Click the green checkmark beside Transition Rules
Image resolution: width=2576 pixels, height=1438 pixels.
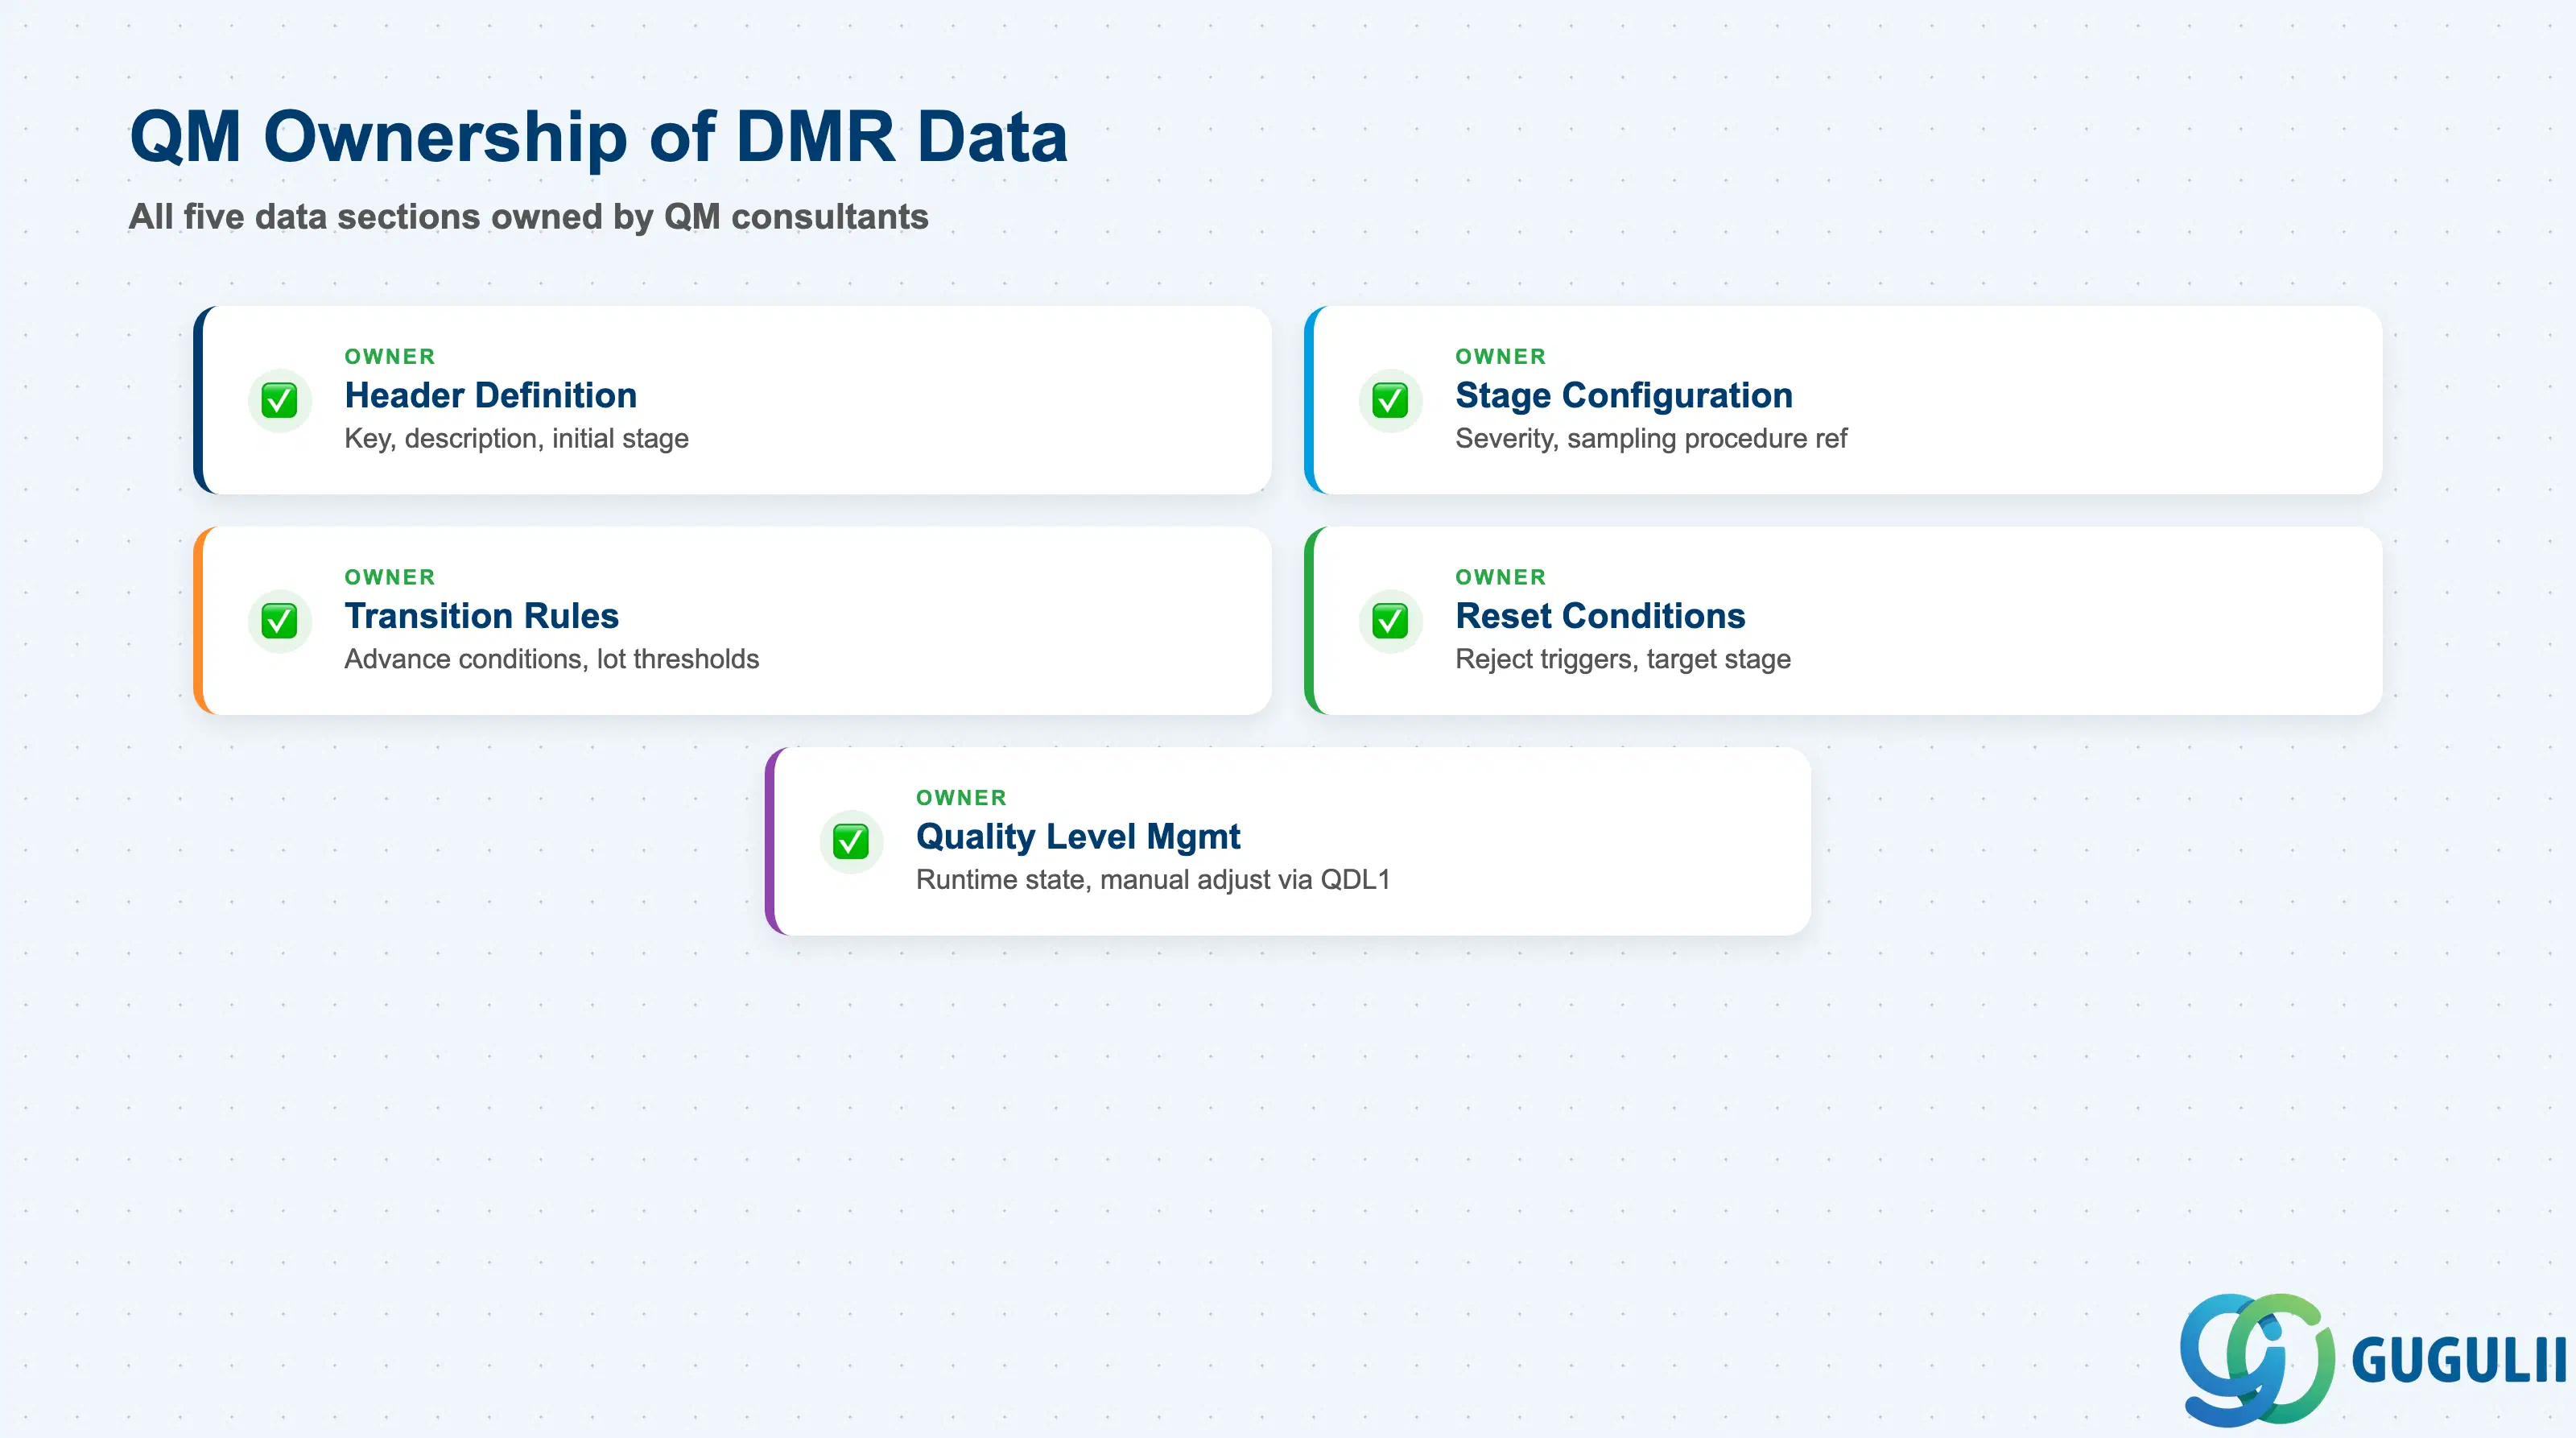point(279,621)
